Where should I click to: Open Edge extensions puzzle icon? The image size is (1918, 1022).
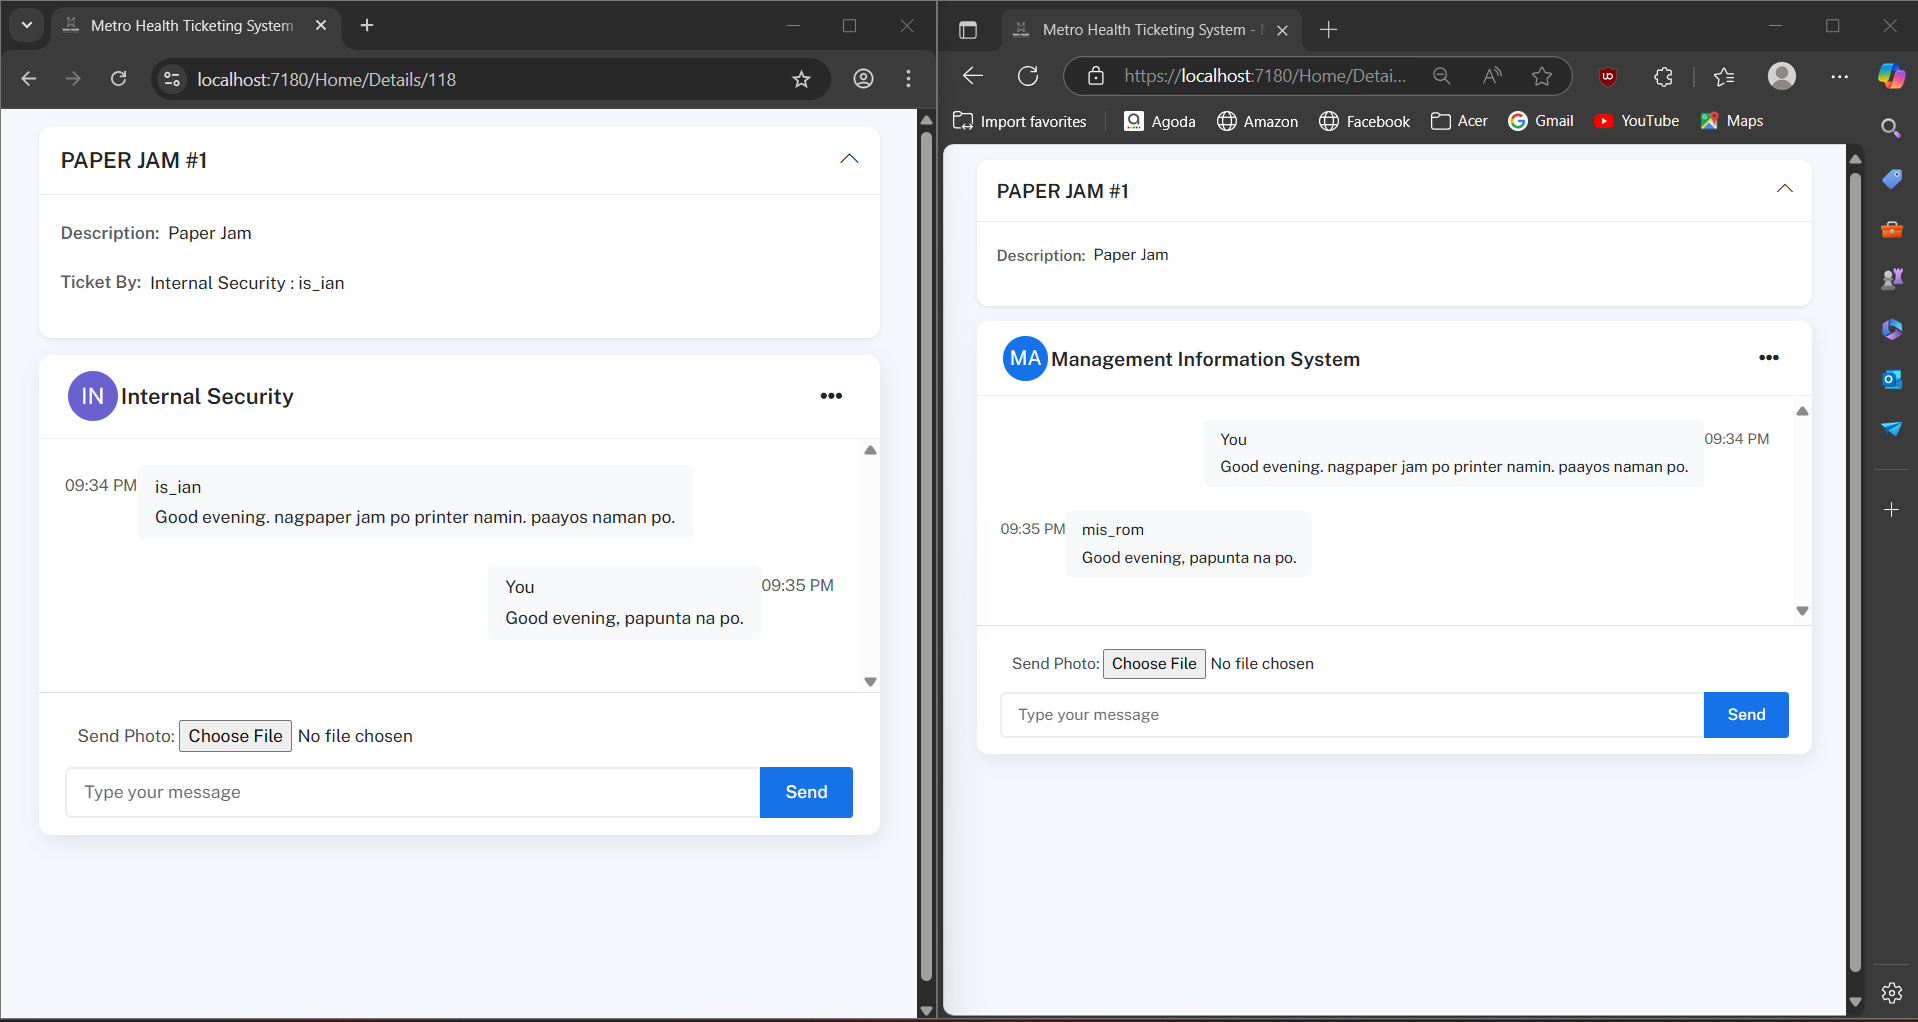point(1663,76)
